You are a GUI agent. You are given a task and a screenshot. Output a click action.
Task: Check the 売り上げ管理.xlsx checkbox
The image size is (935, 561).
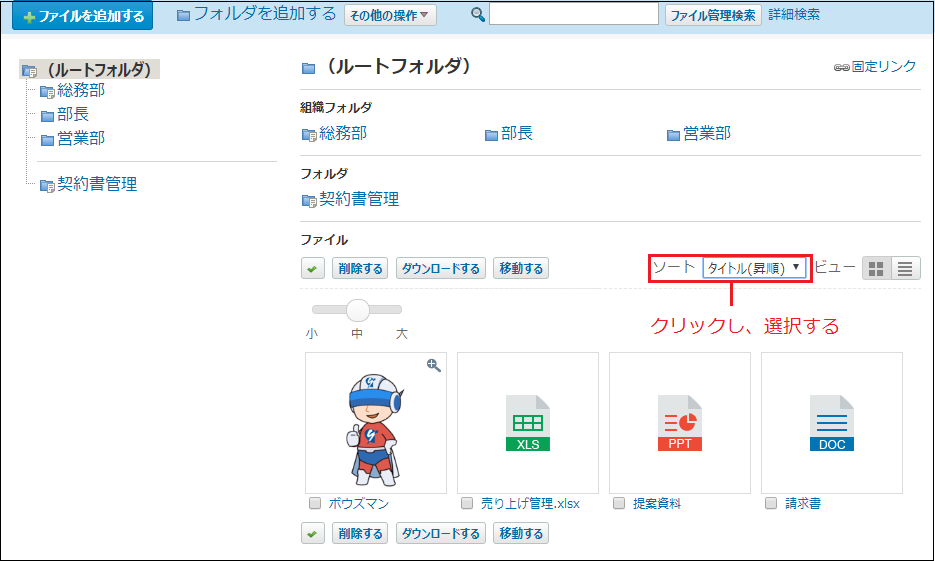tap(467, 503)
